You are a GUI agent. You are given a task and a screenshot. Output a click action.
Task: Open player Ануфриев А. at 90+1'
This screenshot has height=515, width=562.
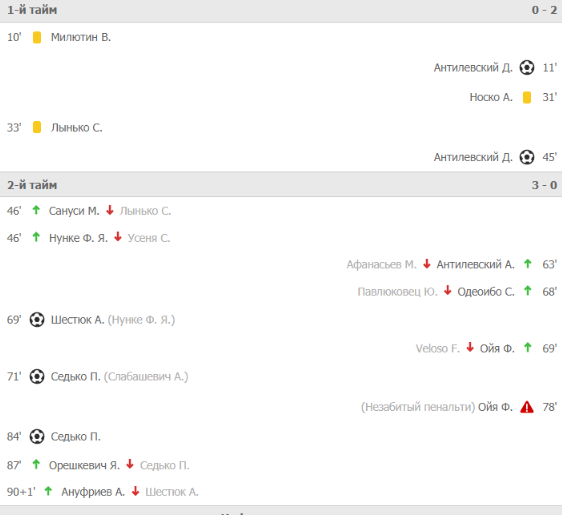click(x=93, y=492)
